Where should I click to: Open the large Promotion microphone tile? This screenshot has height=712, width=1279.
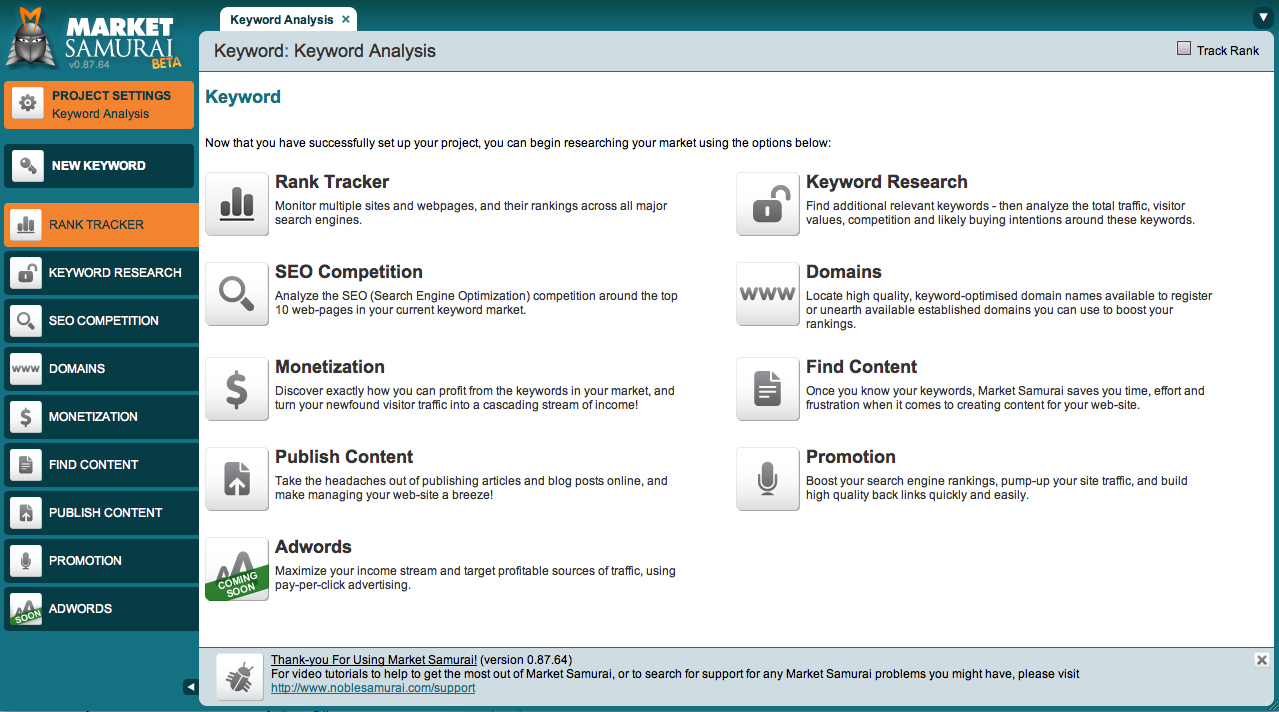(x=768, y=479)
